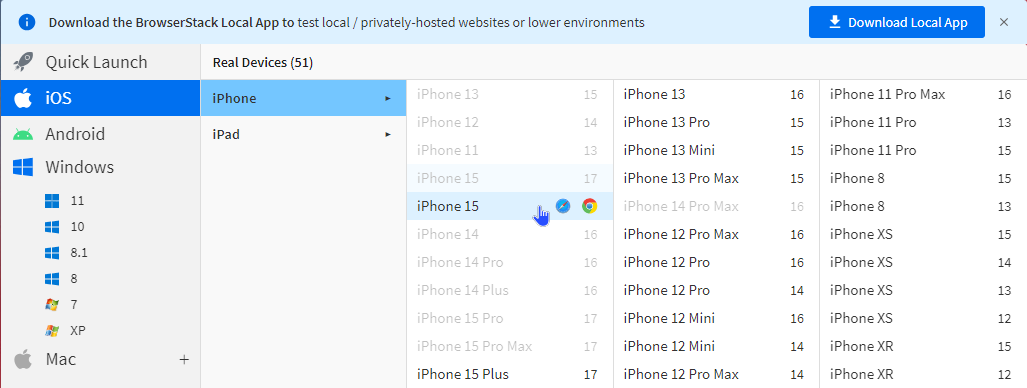
Task: Open the Quick Launch menu item
Action: 100,63
